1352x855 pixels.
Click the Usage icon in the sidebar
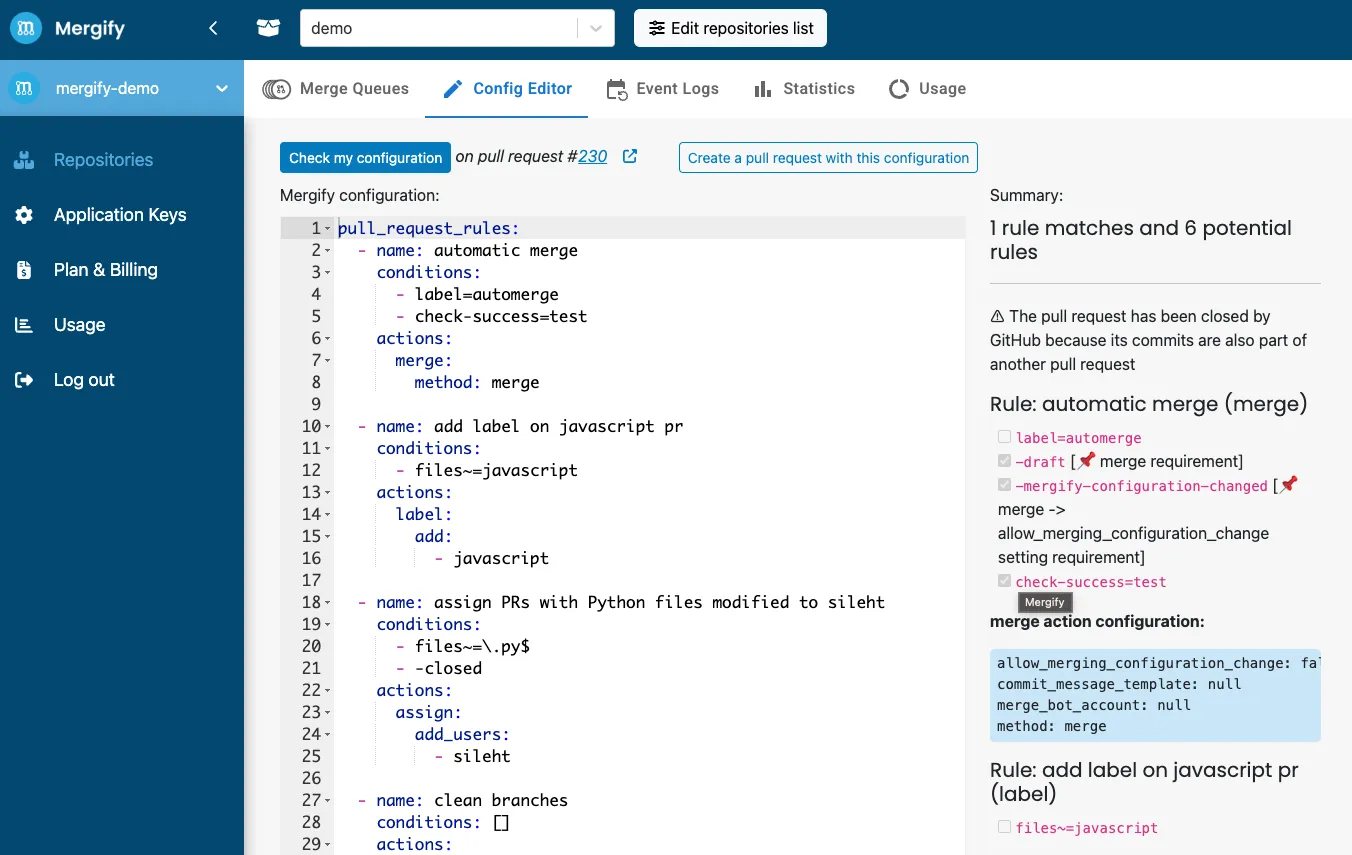pos(23,325)
